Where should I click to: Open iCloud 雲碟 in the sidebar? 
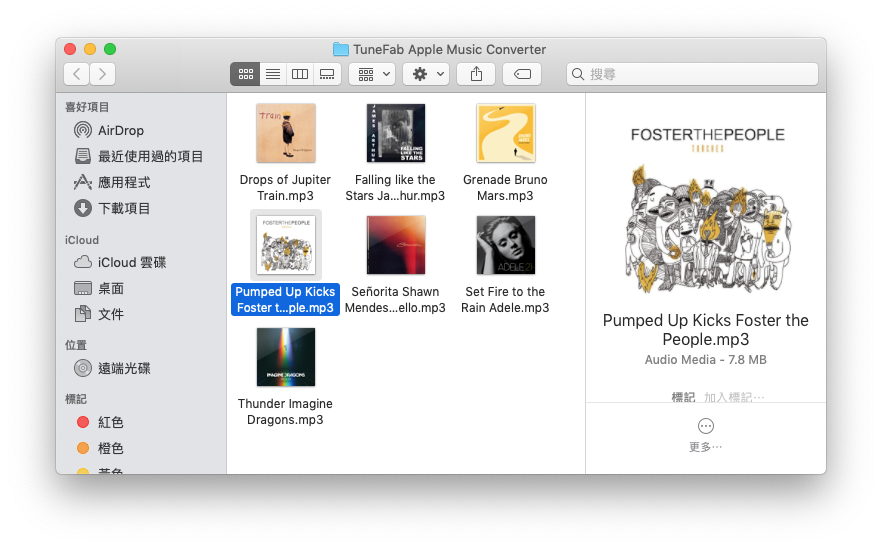coord(120,262)
